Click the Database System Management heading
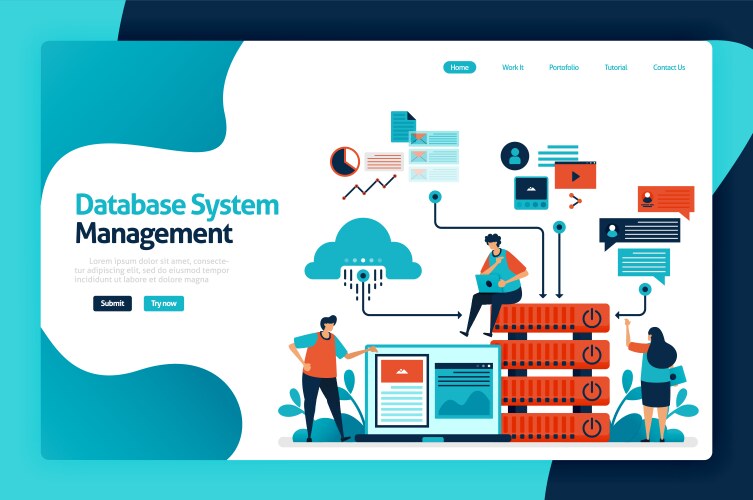This screenshot has height=500, width=753. pyautogui.click(x=175, y=219)
